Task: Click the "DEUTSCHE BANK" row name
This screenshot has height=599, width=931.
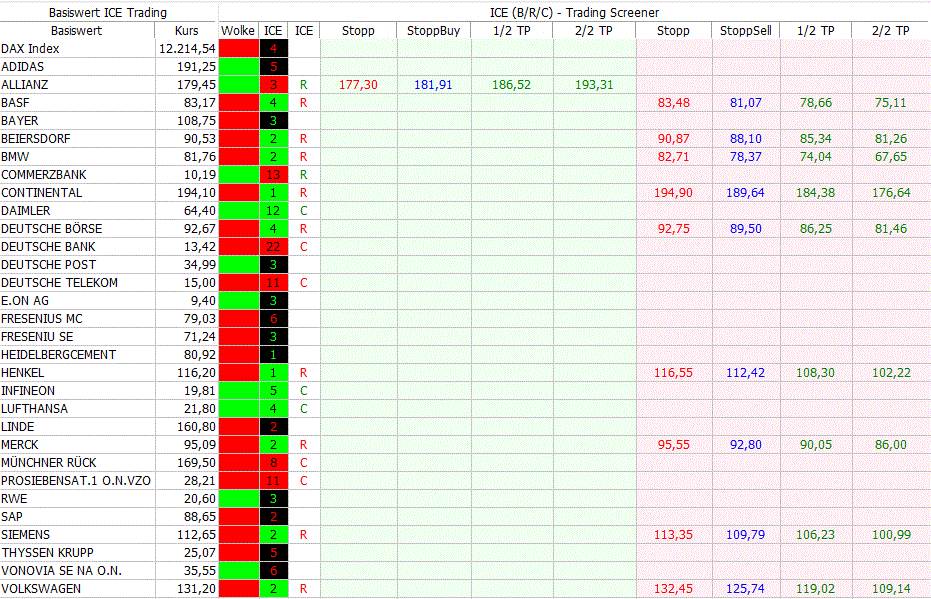Action: tap(48, 247)
